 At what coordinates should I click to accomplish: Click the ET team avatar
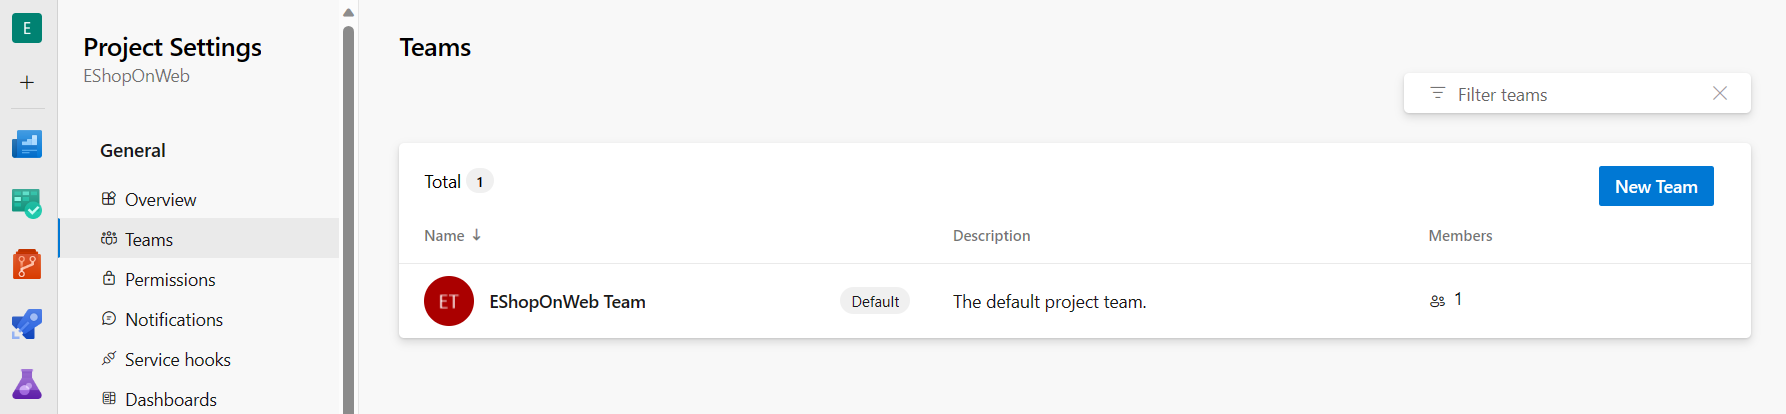pos(449,301)
